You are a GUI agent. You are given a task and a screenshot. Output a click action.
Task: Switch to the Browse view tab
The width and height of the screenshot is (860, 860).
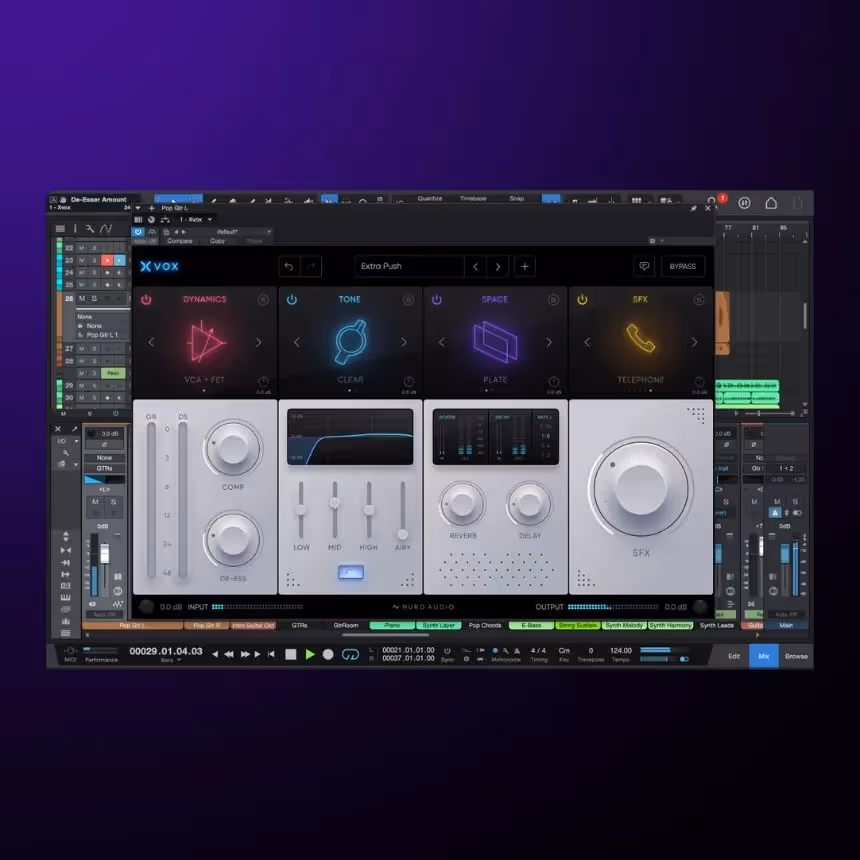coord(796,656)
